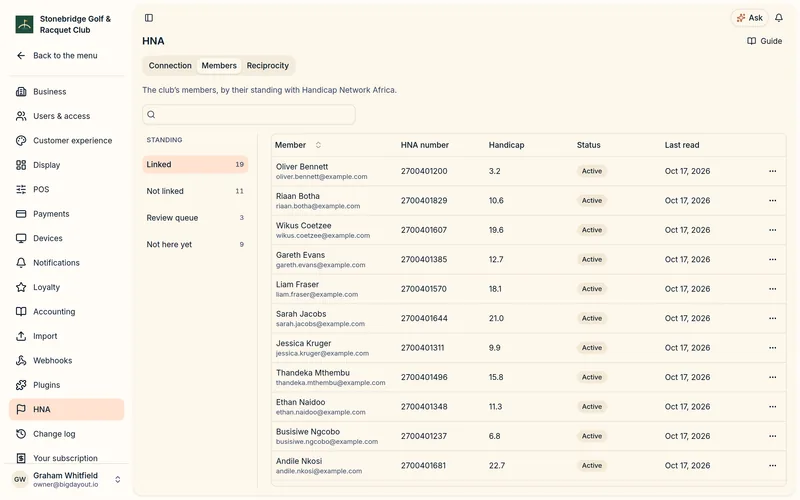The width and height of the screenshot is (800, 500).
Task: Open the Business section
Action: [66, 92]
